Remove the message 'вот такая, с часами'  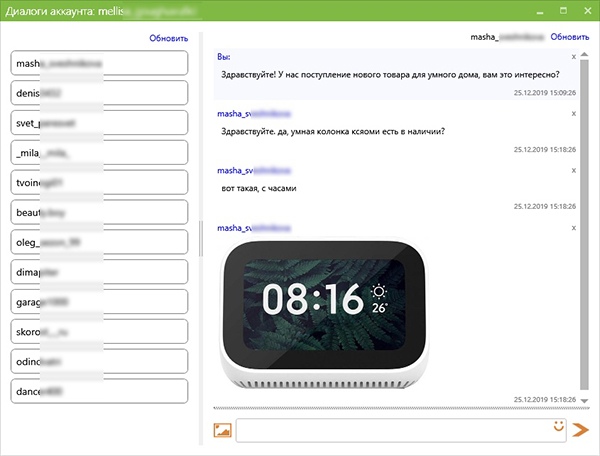tap(573, 170)
